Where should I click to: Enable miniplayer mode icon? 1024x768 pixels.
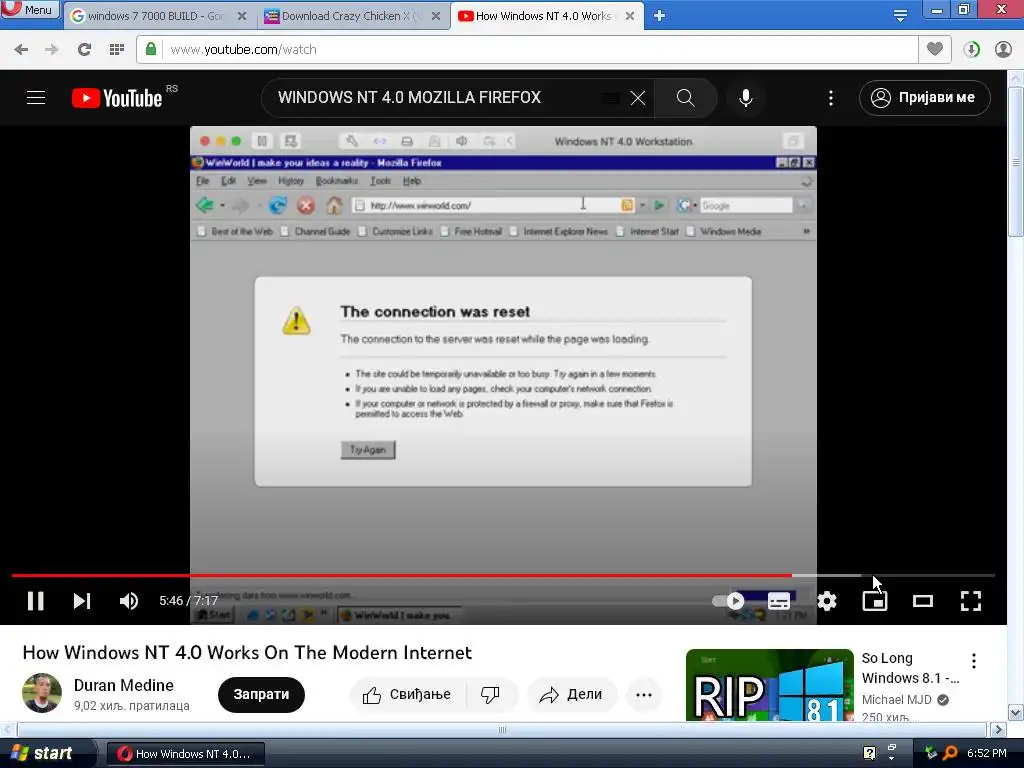(874, 601)
